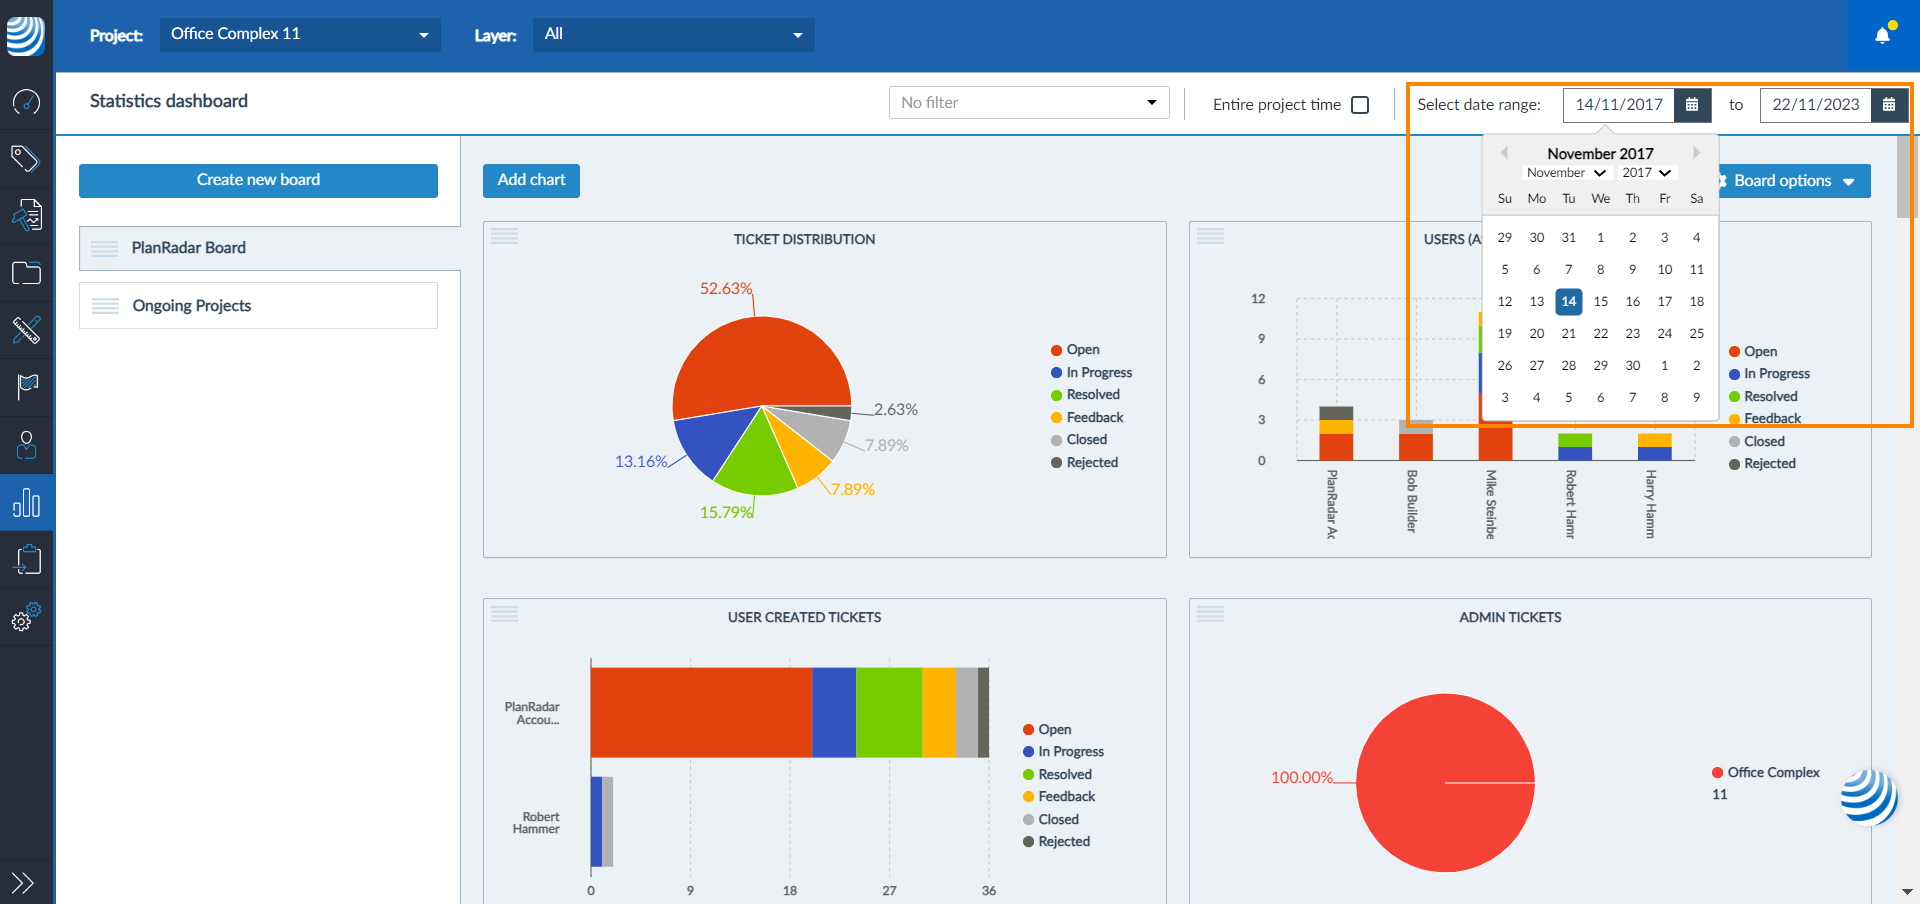This screenshot has width=1920, height=904.
Task: Open the flag icon in sidebar
Action: pyautogui.click(x=26, y=386)
